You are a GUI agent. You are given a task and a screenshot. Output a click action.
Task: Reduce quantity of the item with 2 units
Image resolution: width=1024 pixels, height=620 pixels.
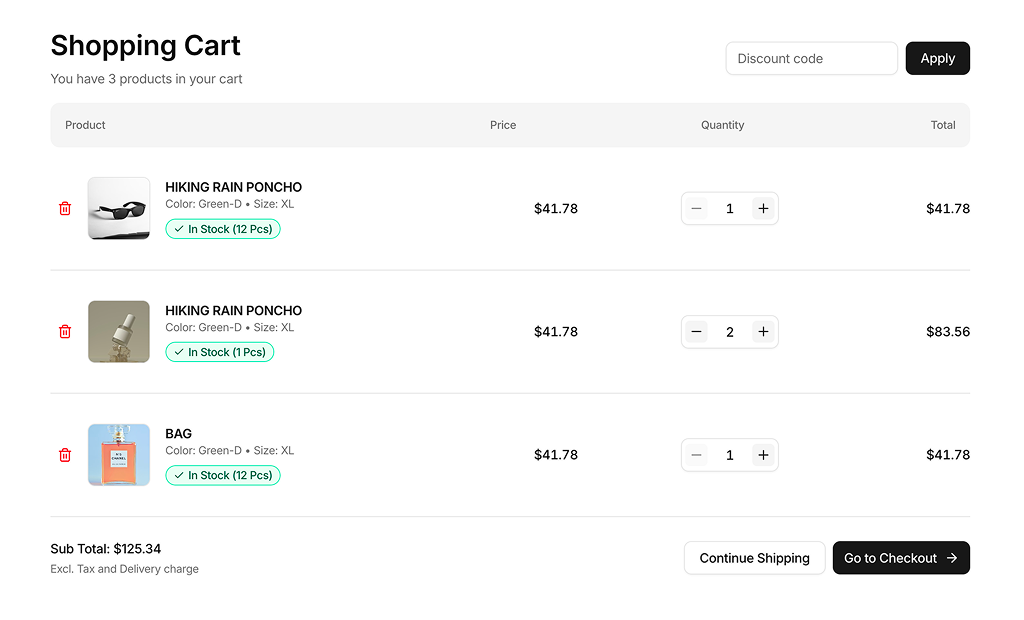[x=697, y=331]
